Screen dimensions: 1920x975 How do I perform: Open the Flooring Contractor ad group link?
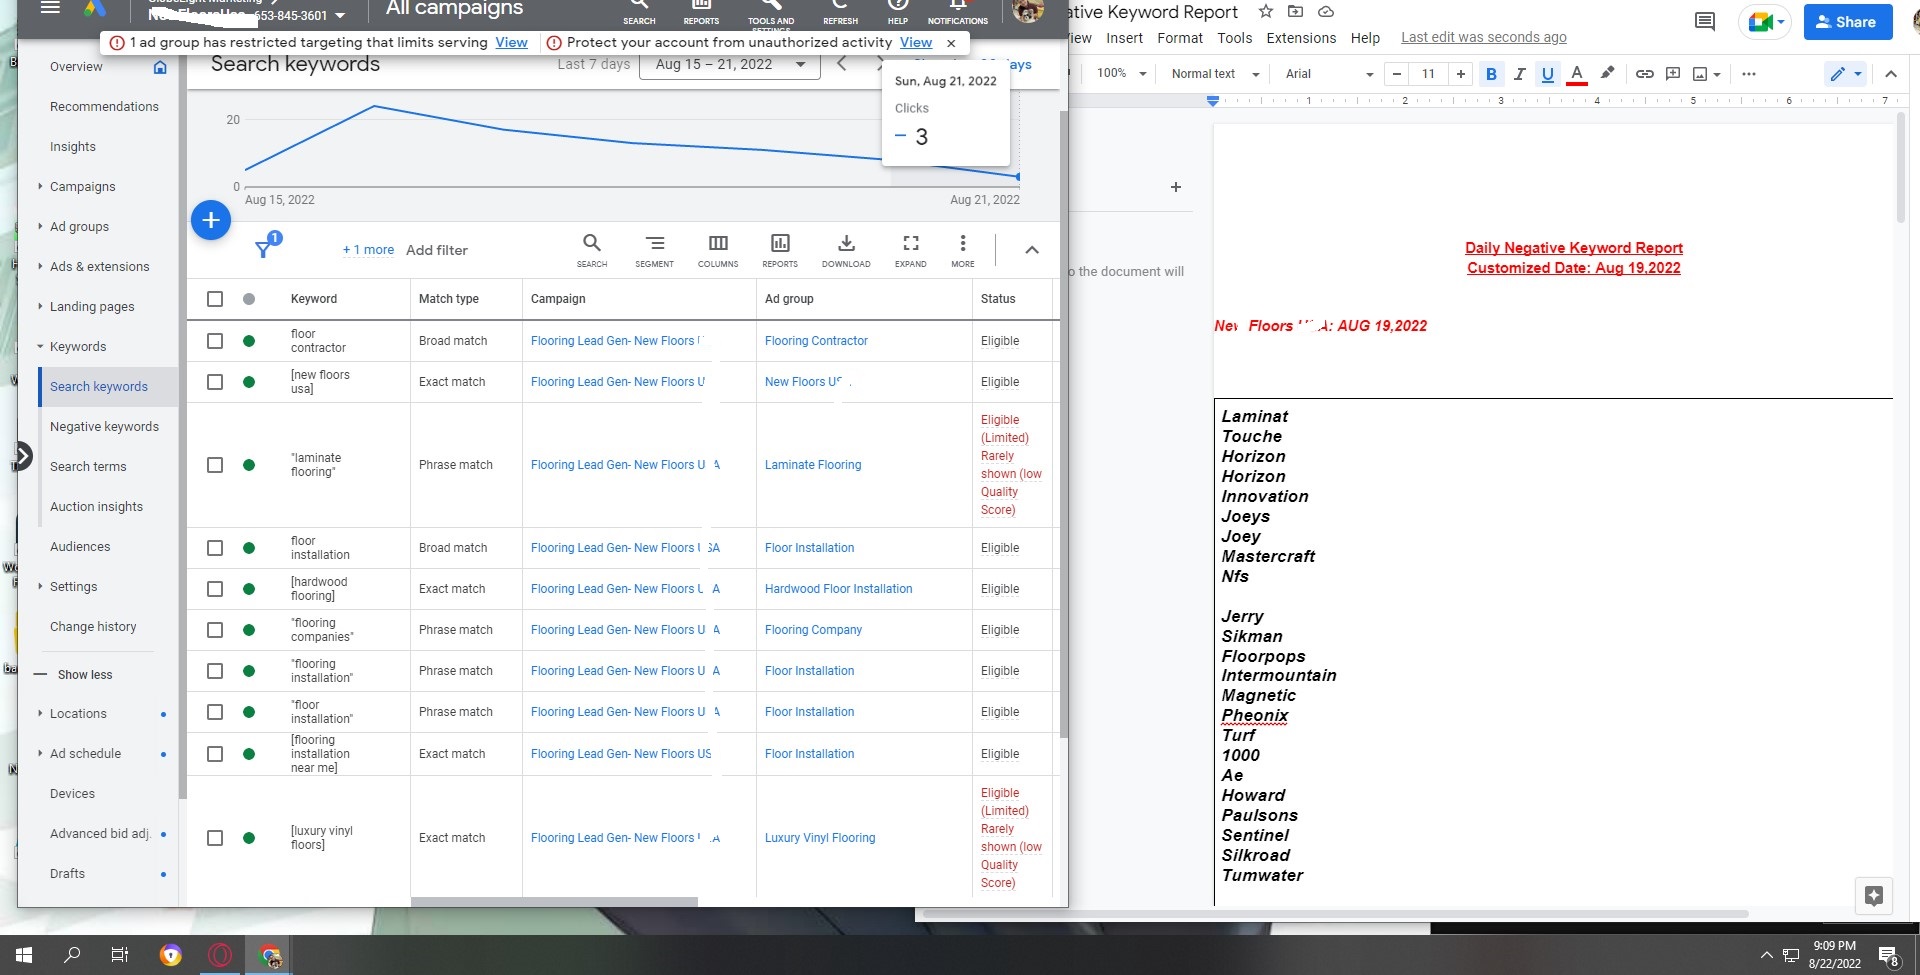(816, 341)
